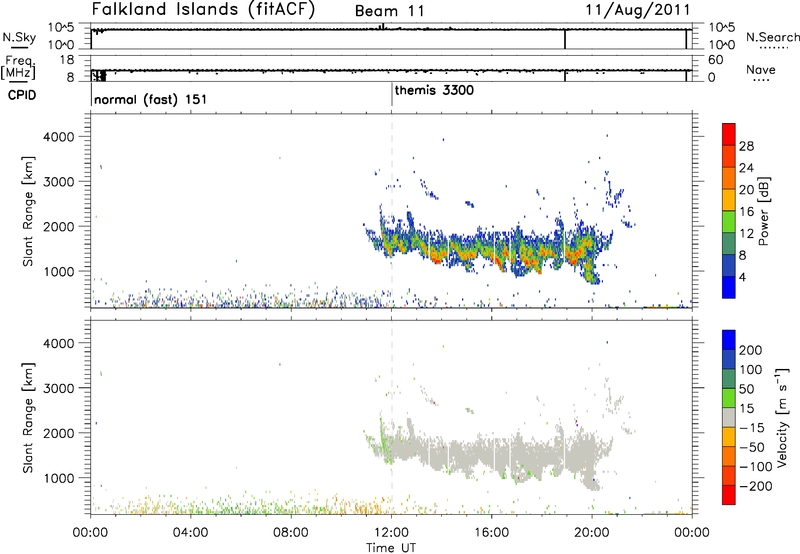Click the 'Beam 11' label

(390, 11)
